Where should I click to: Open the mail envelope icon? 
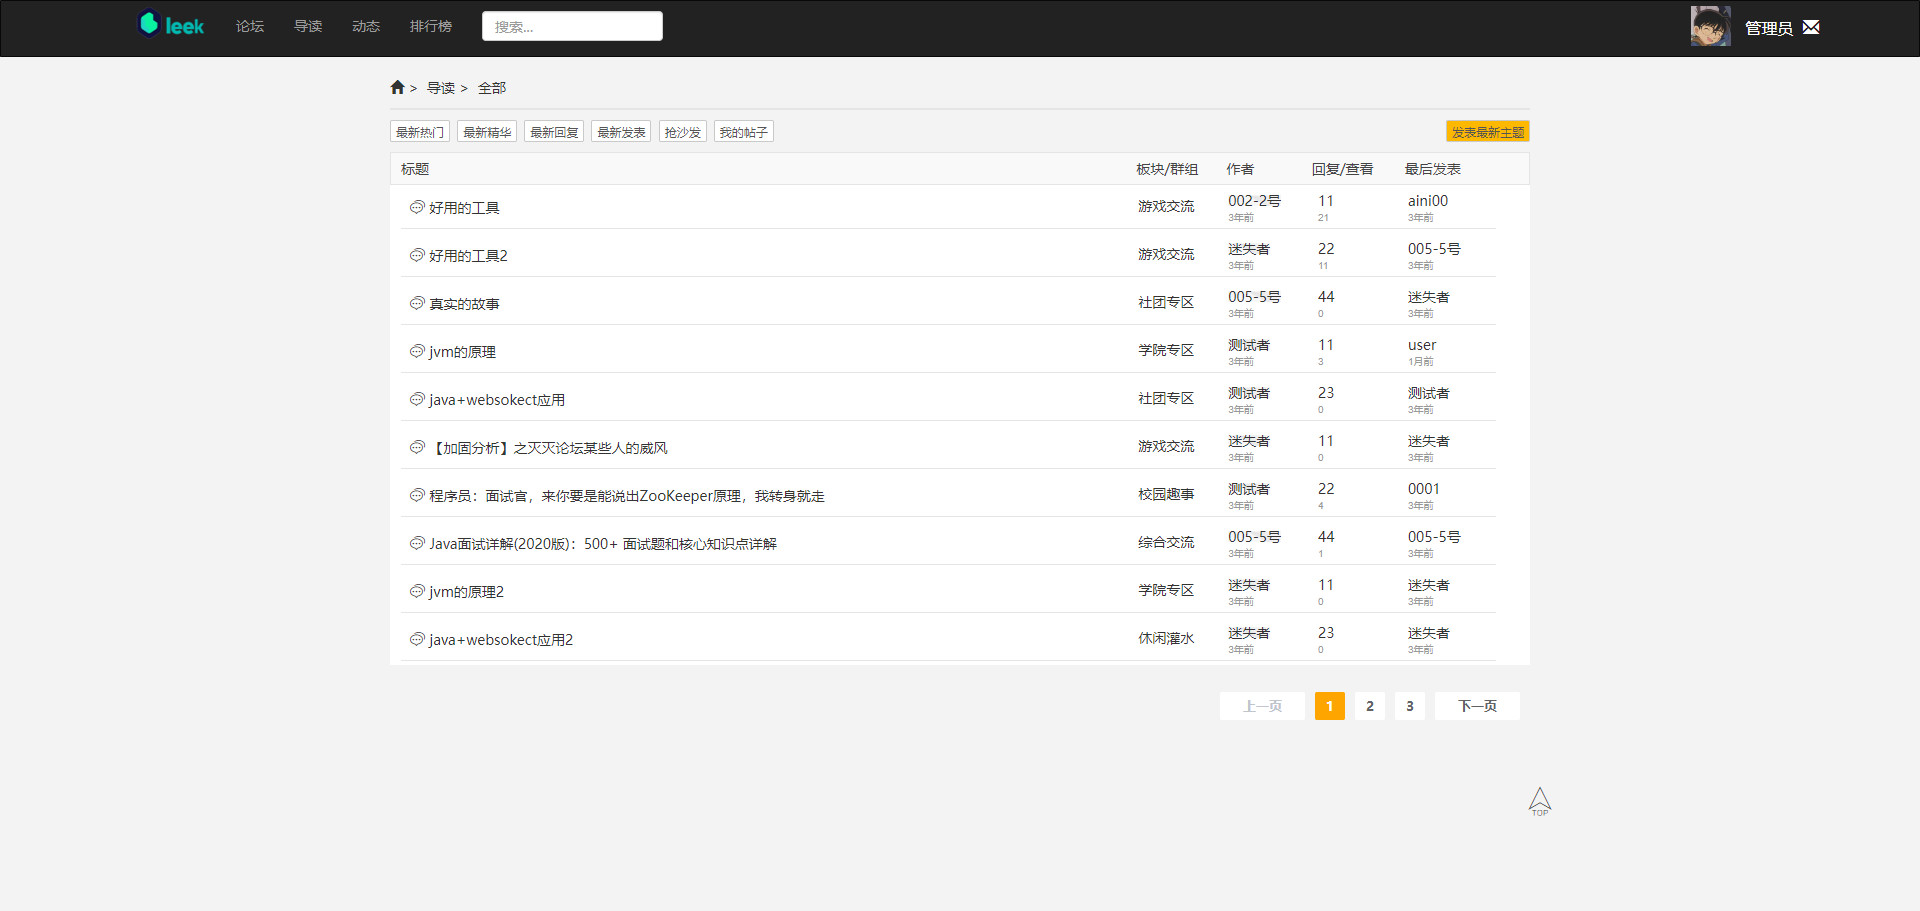point(1811,27)
